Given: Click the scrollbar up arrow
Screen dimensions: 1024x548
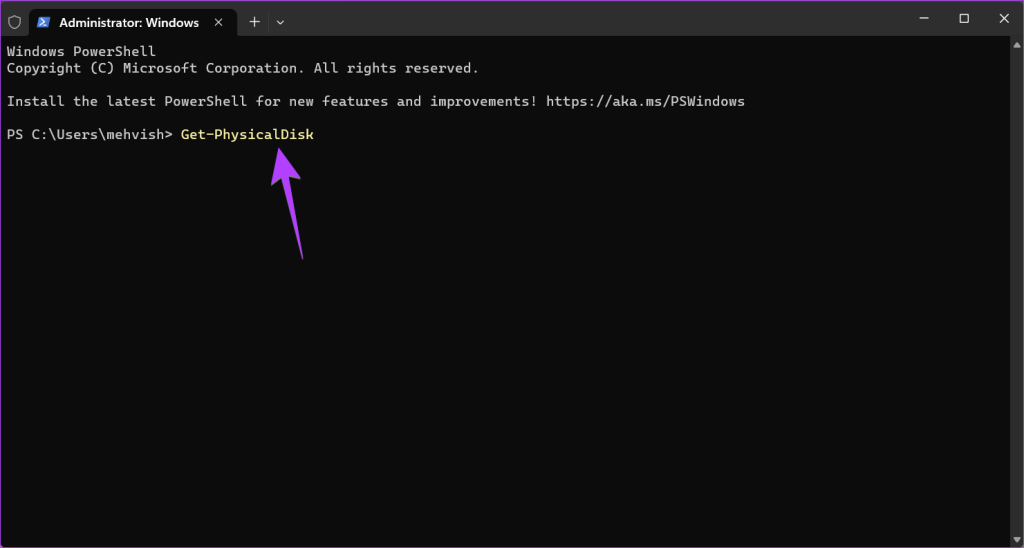Looking at the screenshot, I should (x=1016, y=45).
